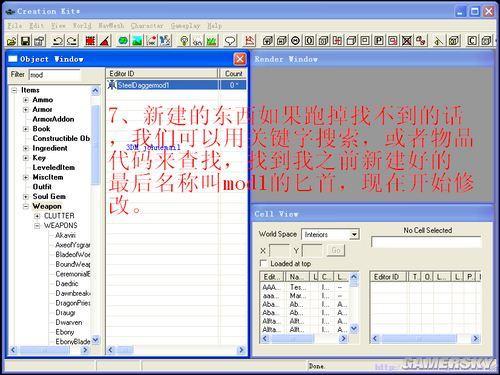The width and height of the screenshot is (500, 375).
Task: Click the Filter text field
Action: pos(55,75)
